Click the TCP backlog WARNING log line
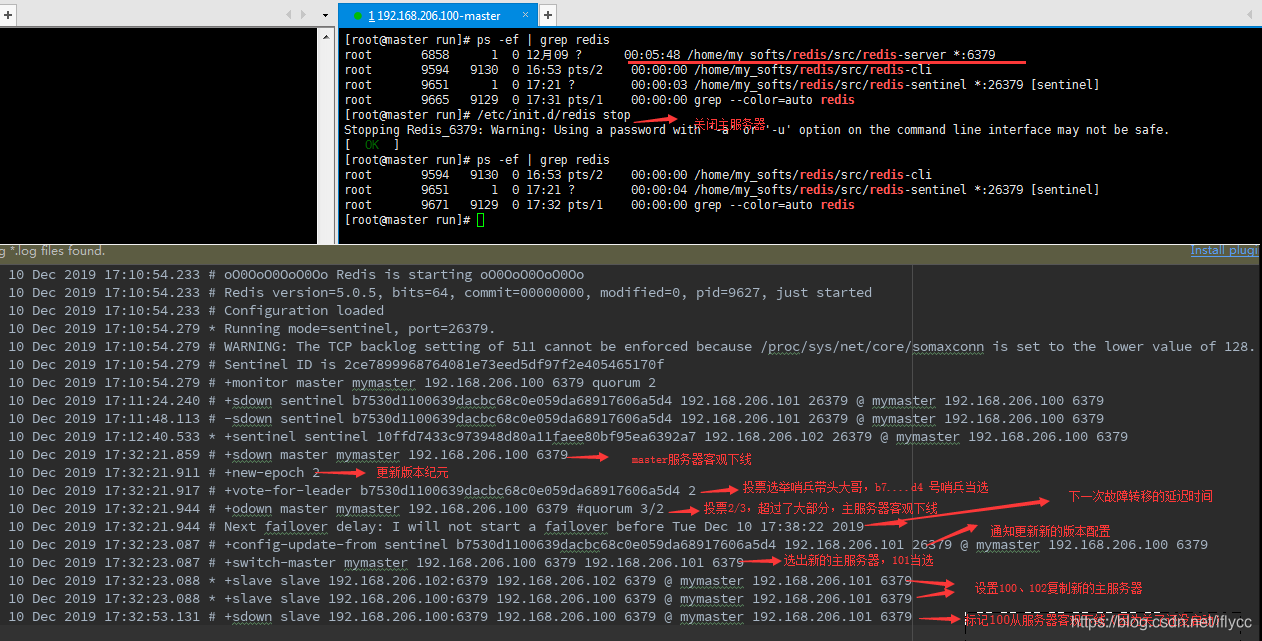 (632, 346)
